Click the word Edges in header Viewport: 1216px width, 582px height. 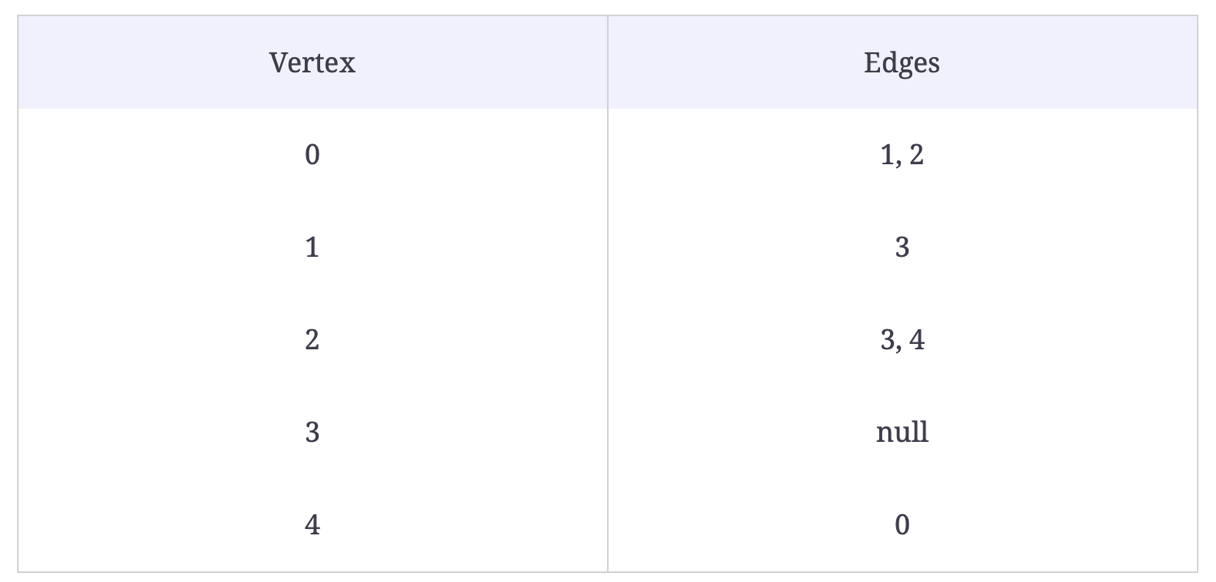click(x=902, y=63)
